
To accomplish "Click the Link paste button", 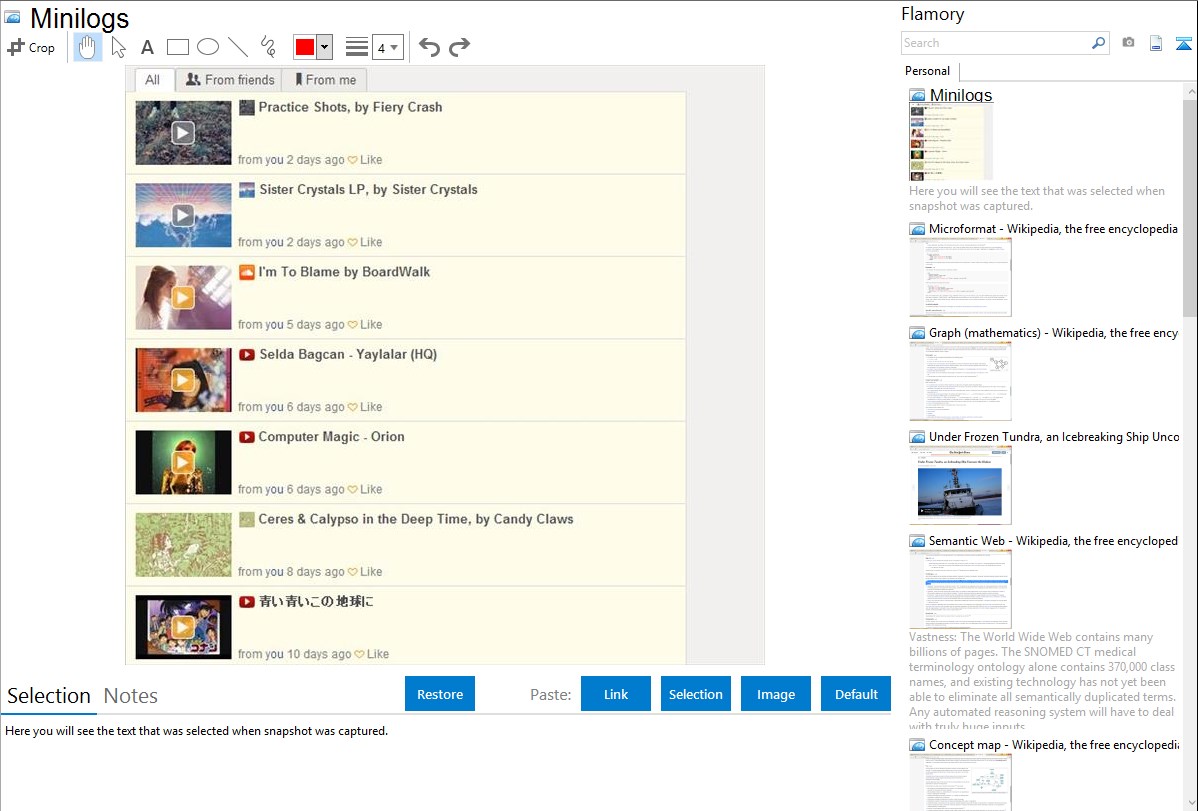I will click(x=616, y=694).
